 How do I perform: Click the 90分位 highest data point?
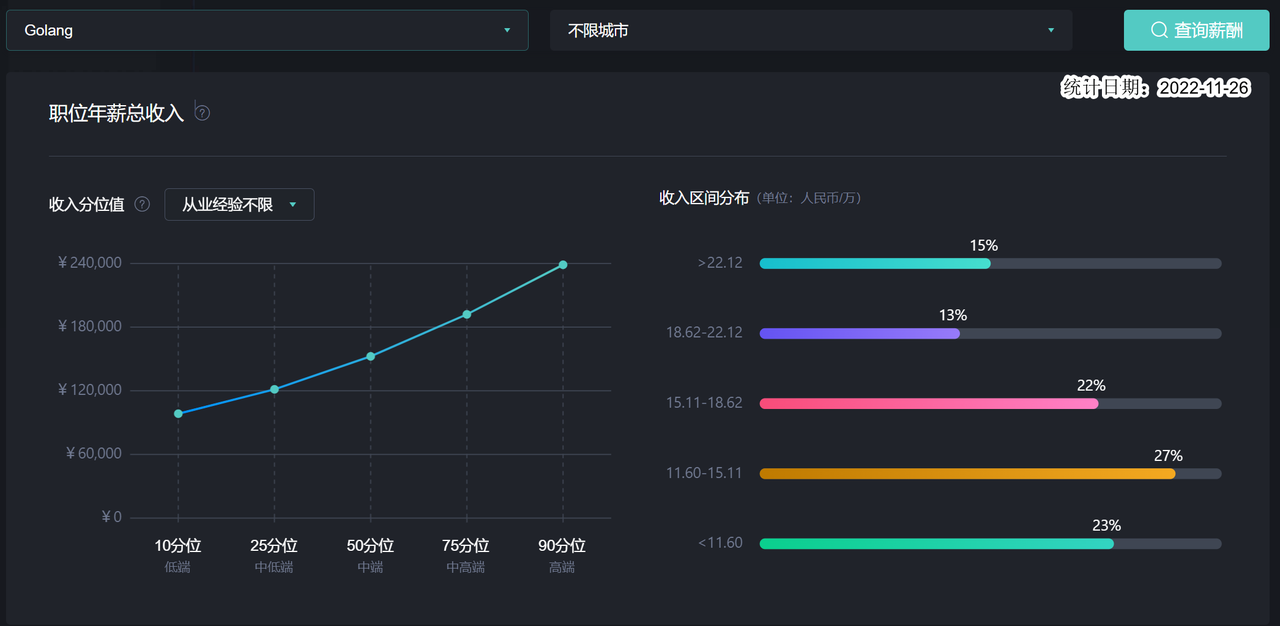(563, 265)
